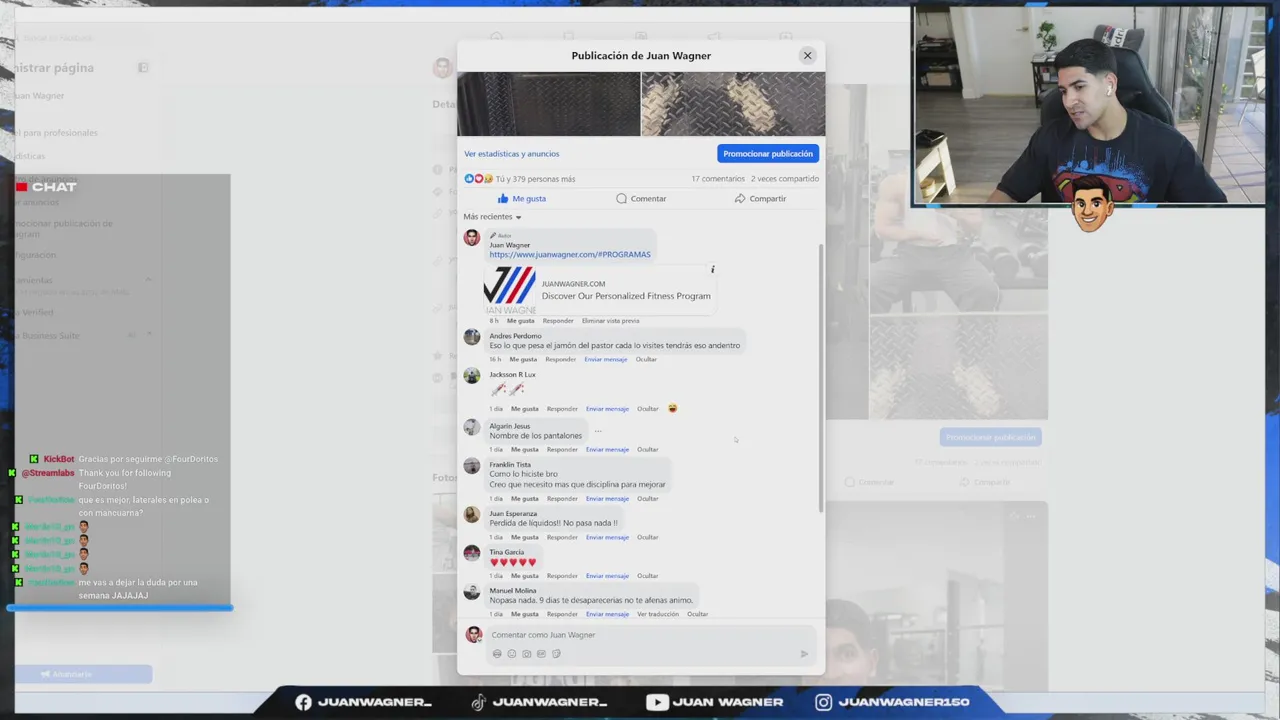Hide Franklin Tista's comment
The width and height of the screenshot is (1280, 720).
648,499
